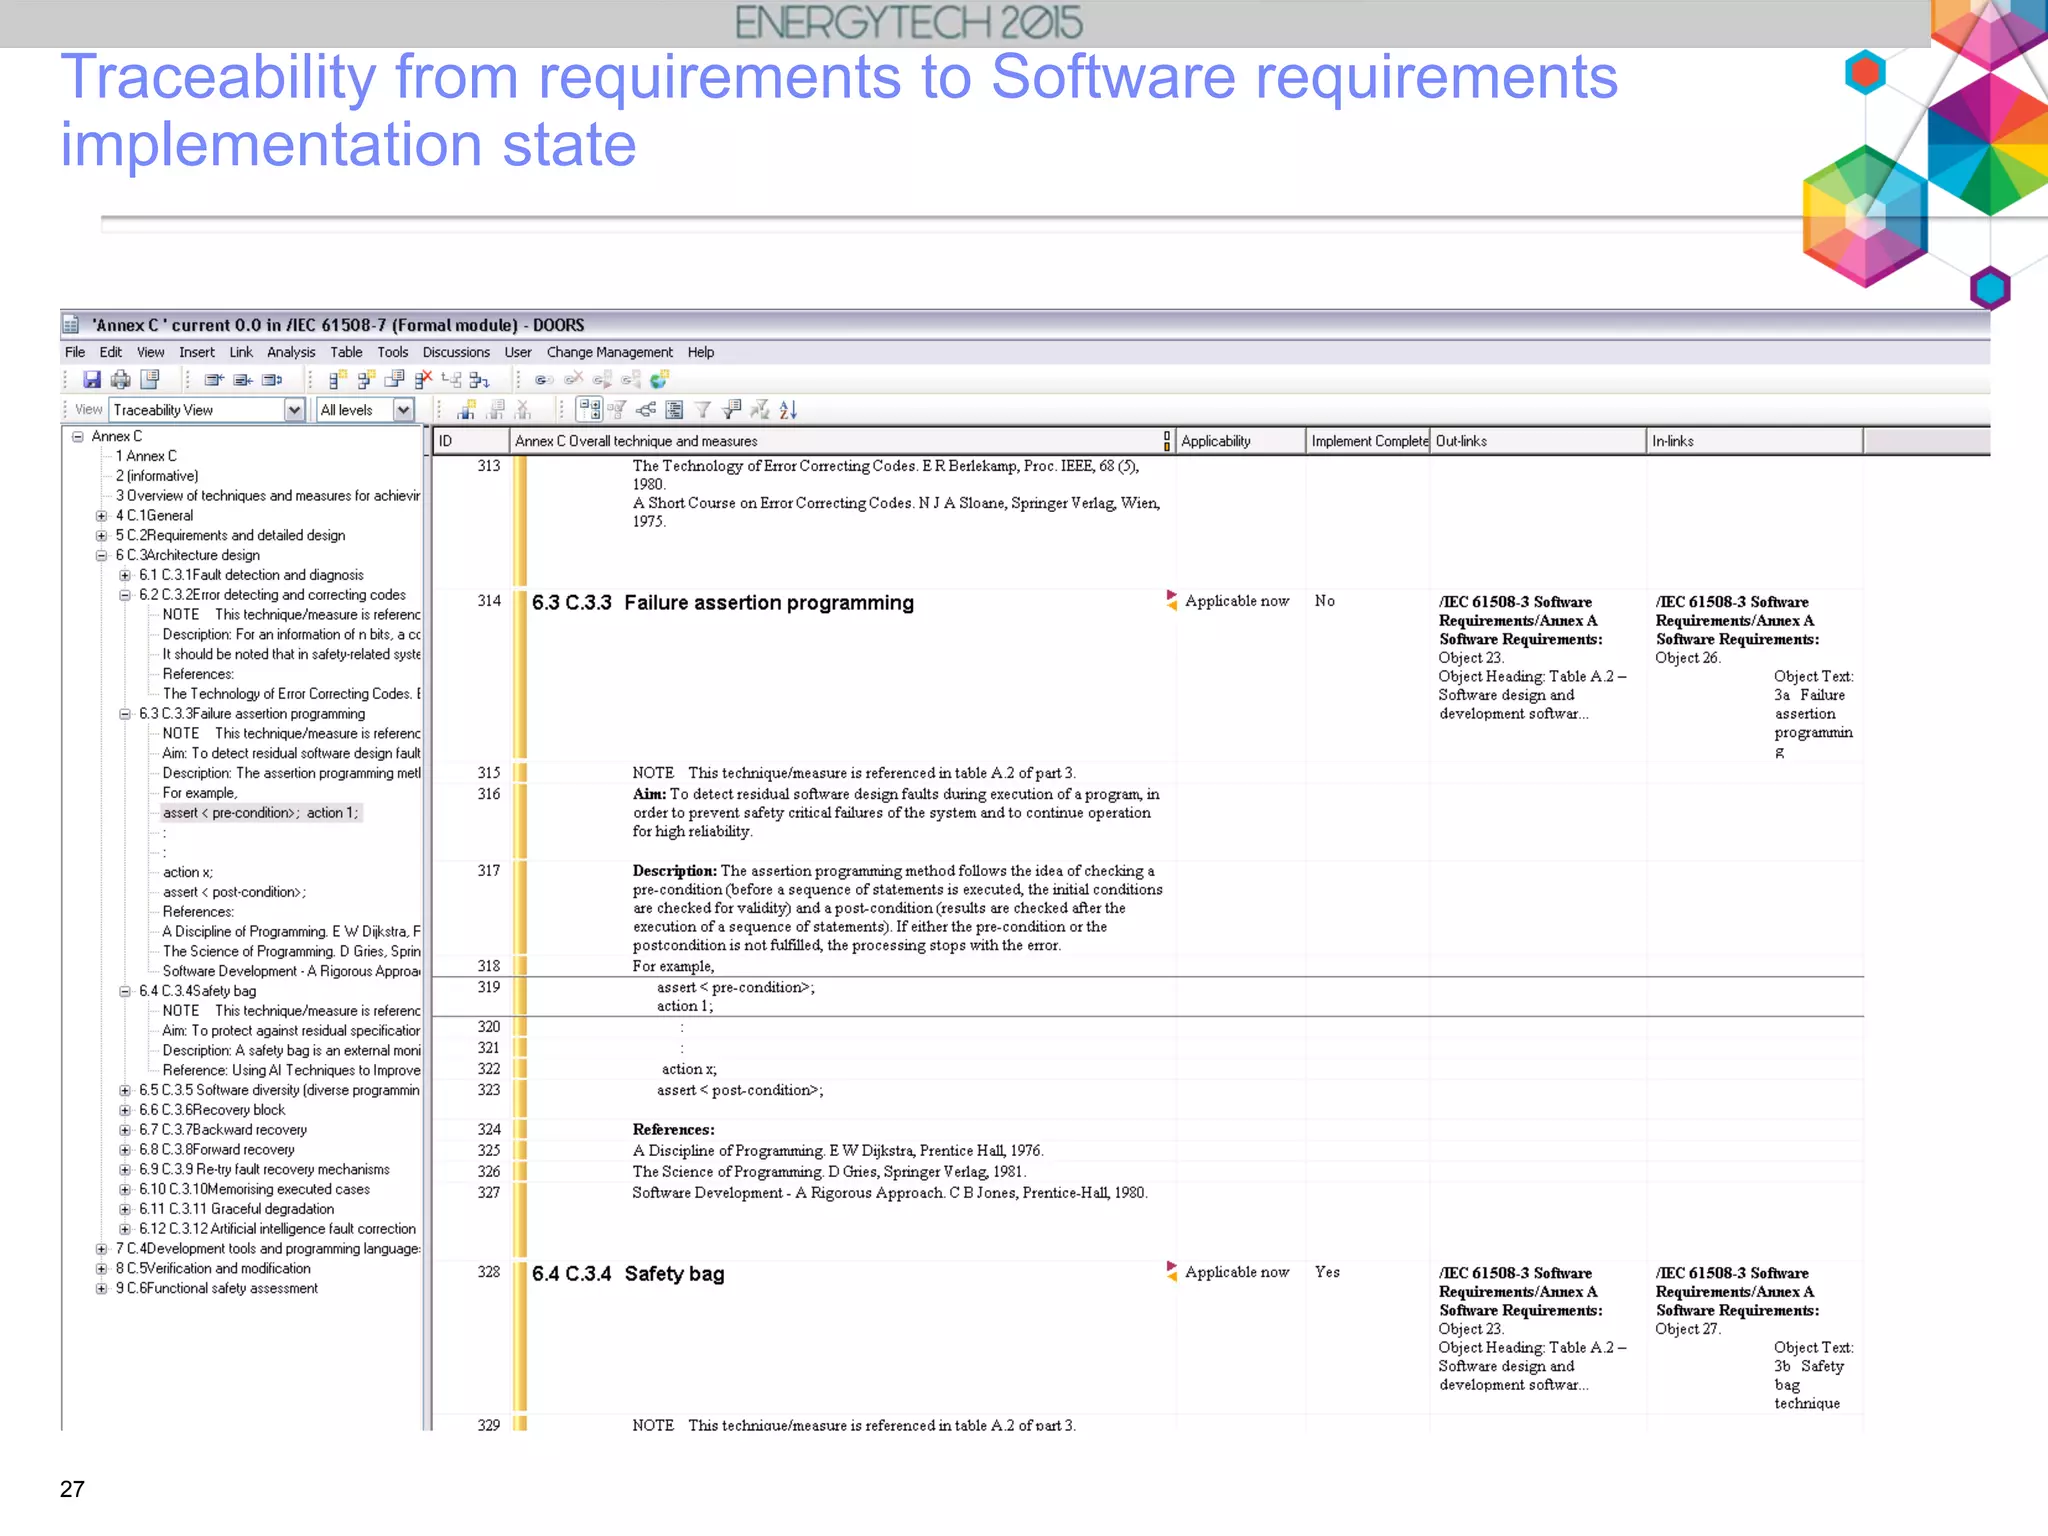The image size is (2048, 1536).
Task: Click the column with circular arrows icon
Action: [x=272, y=379]
